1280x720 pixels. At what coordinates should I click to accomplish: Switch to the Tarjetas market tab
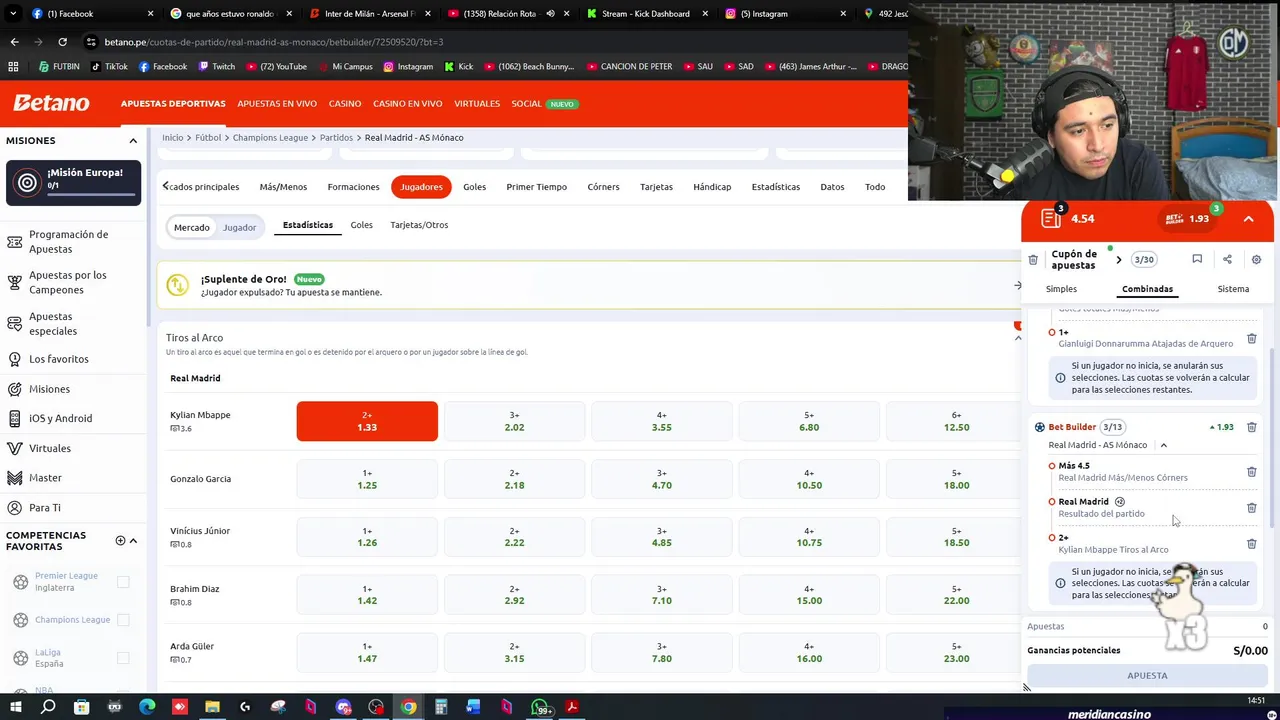[656, 187]
